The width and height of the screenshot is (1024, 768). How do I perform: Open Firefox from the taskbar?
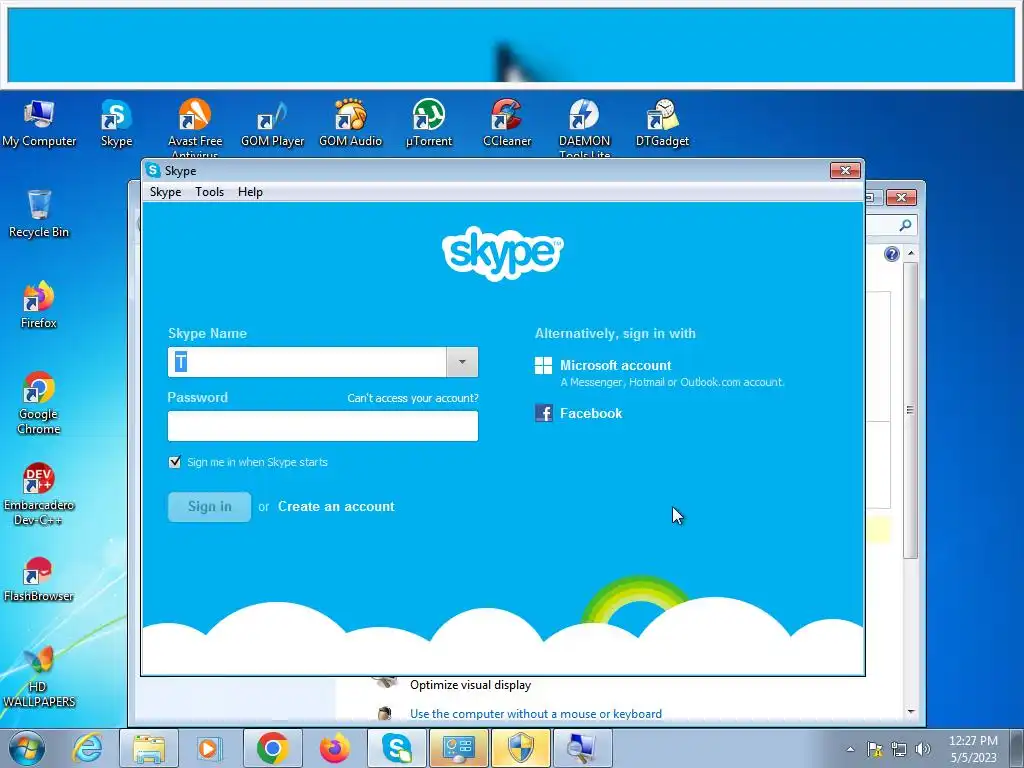(x=334, y=748)
